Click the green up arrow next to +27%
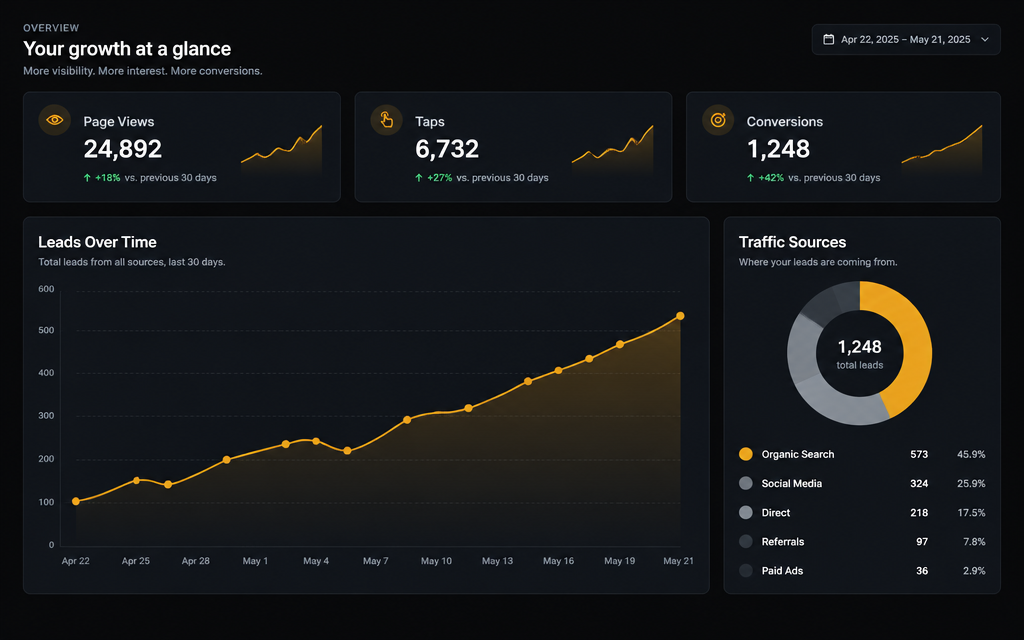Image resolution: width=1024 pixels, height=640 pixels. pyautogui.click(x=419, y=178)
